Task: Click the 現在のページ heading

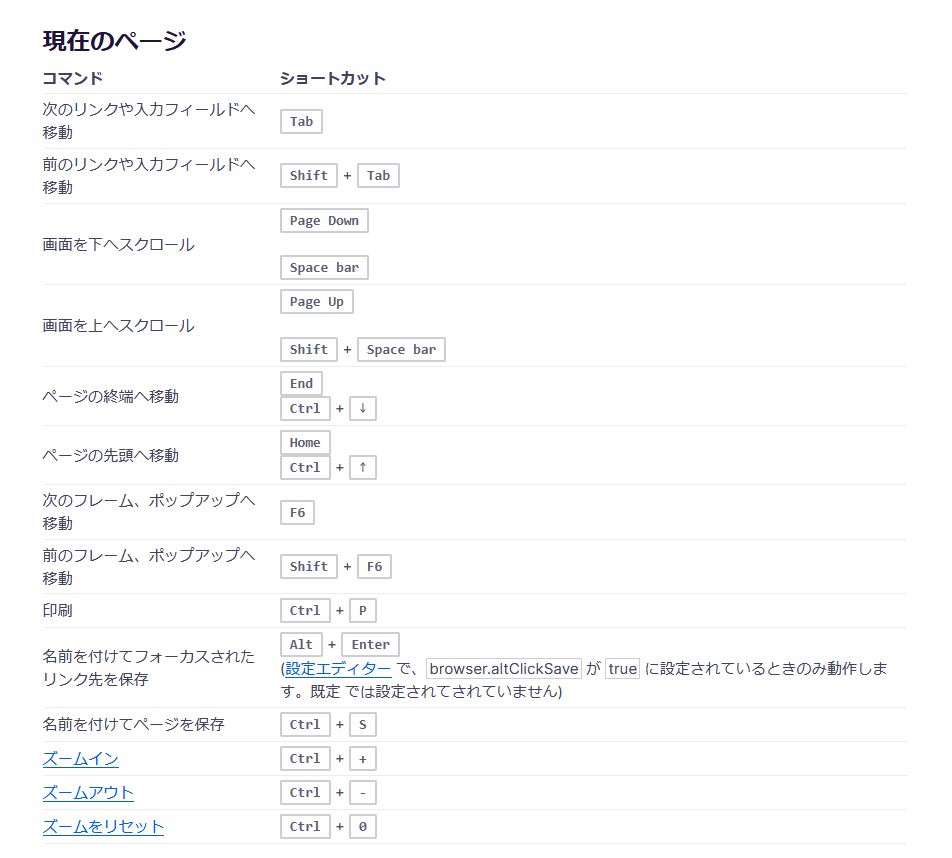Action: (x=114, y=41)
